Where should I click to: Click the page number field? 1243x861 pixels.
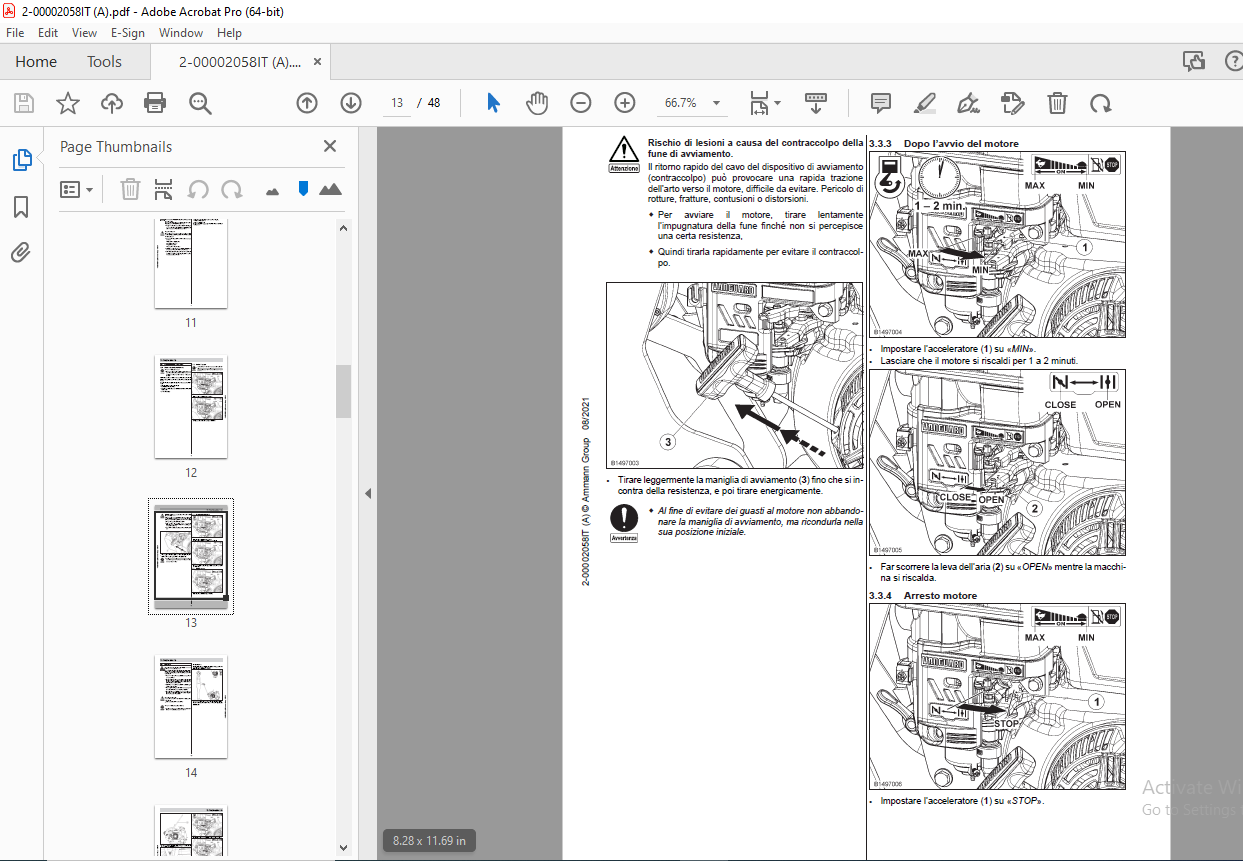(x=397, y=103)
